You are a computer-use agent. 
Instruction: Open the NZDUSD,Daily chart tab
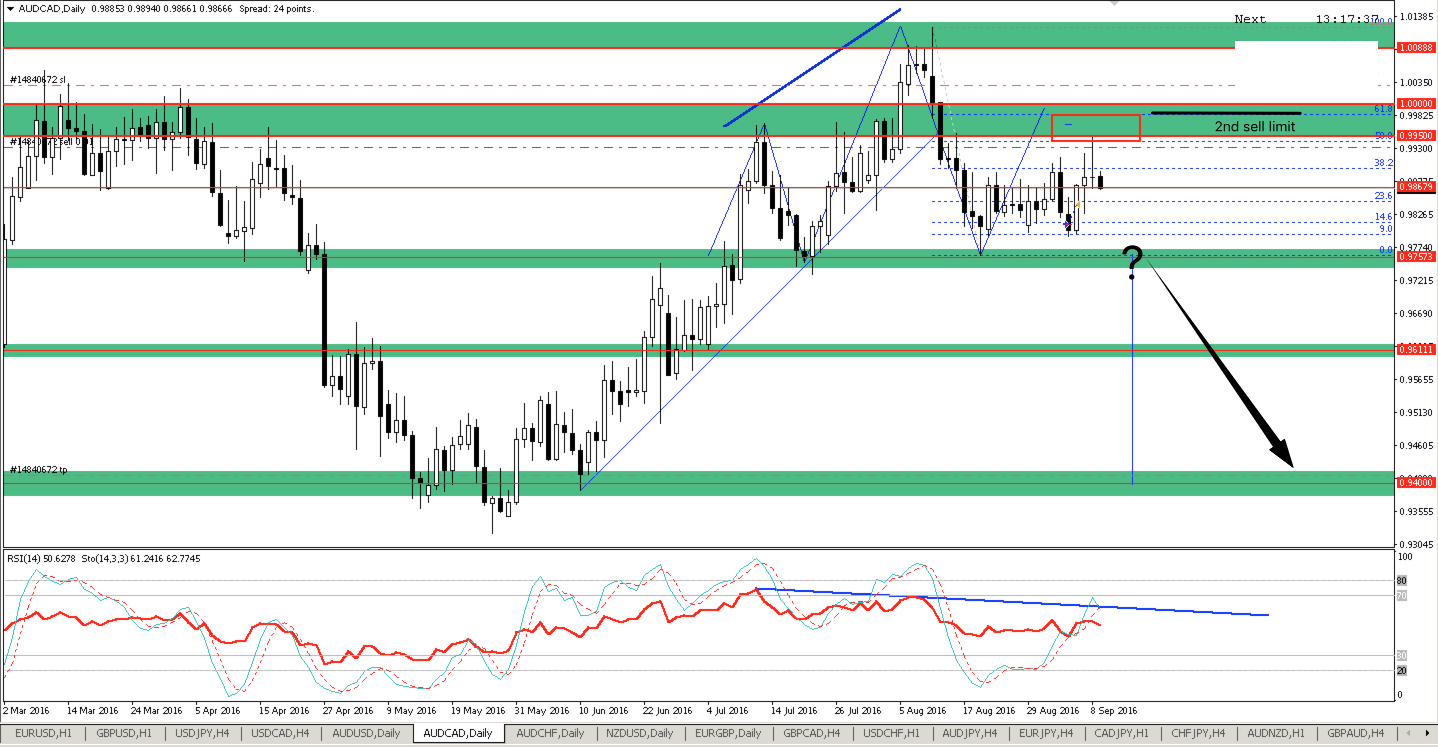[x=641, y=733]
